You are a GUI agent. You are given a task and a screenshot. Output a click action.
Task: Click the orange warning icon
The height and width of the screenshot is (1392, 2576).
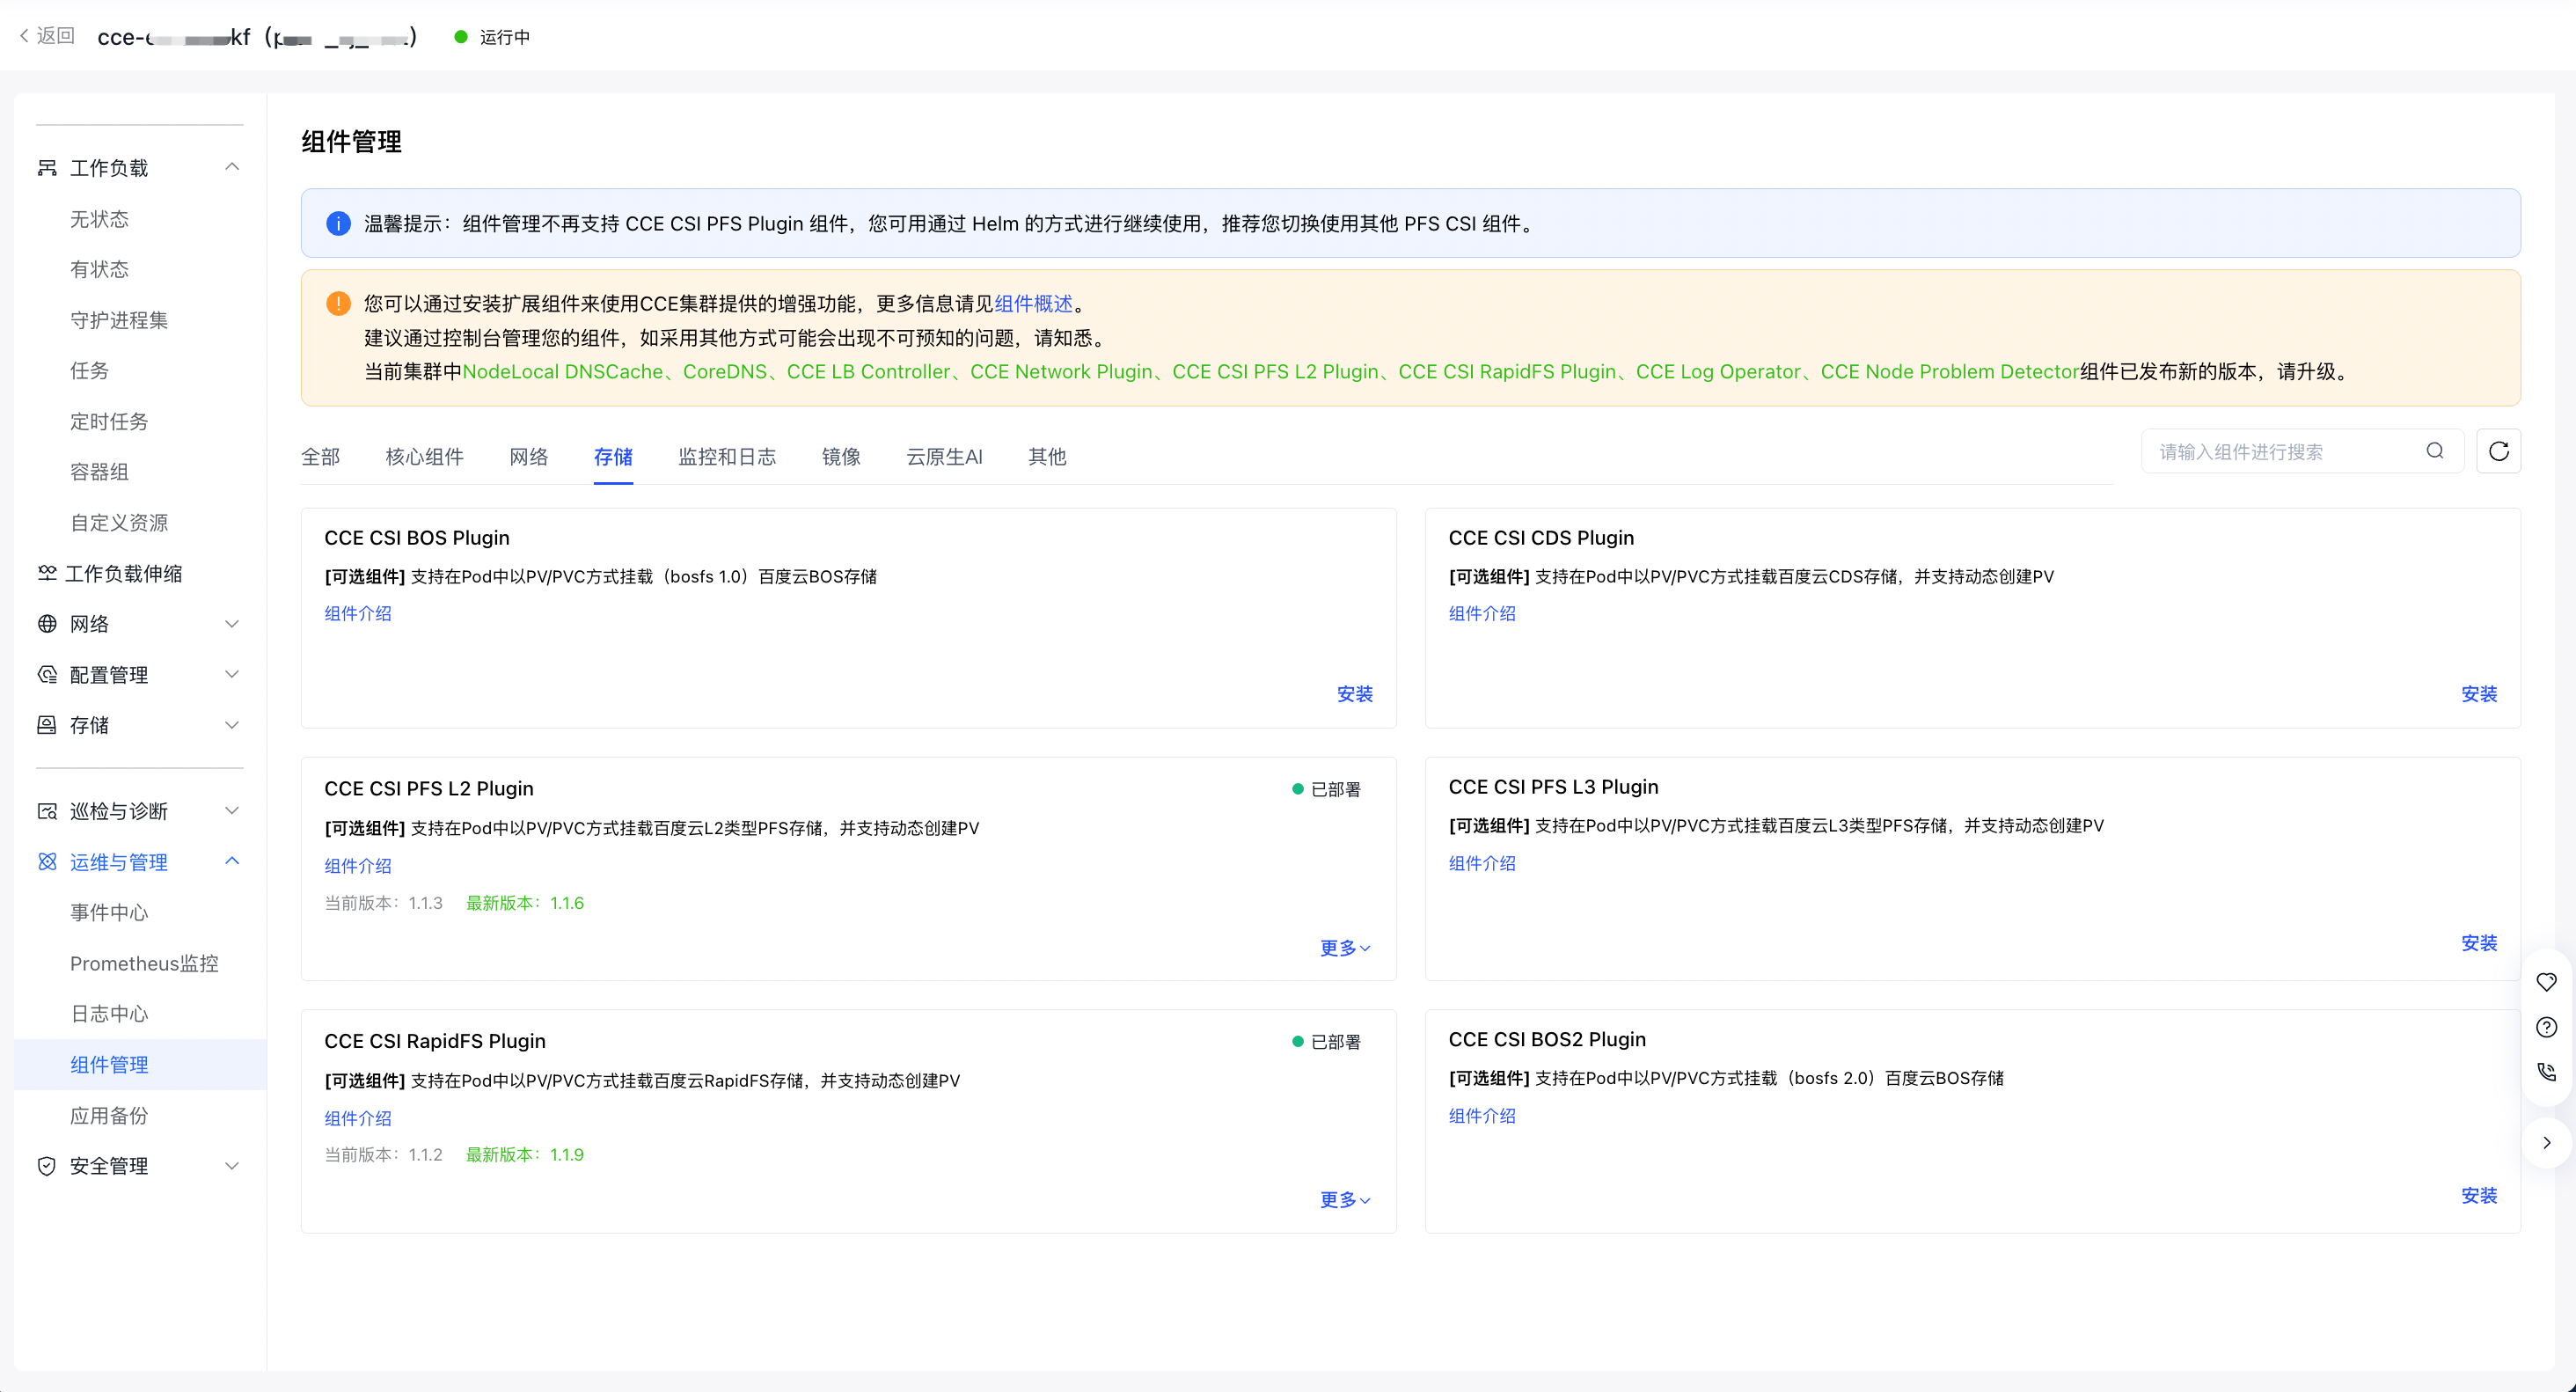pyautogui.click(x=339, y=303)
